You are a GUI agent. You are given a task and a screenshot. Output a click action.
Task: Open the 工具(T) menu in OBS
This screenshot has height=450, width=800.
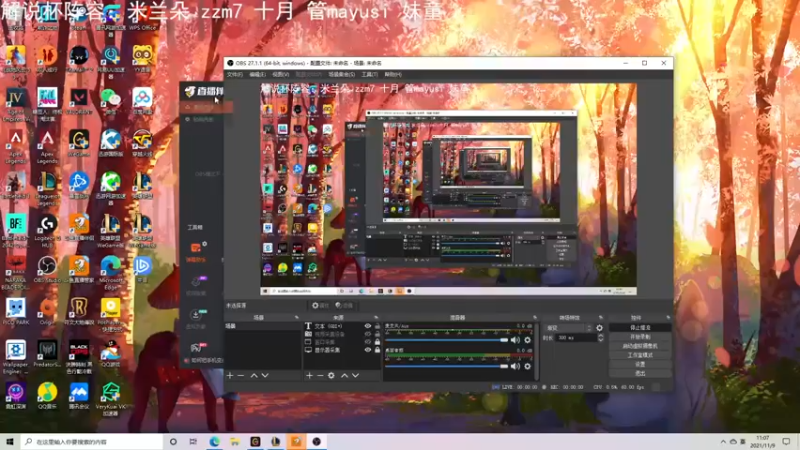369,74
